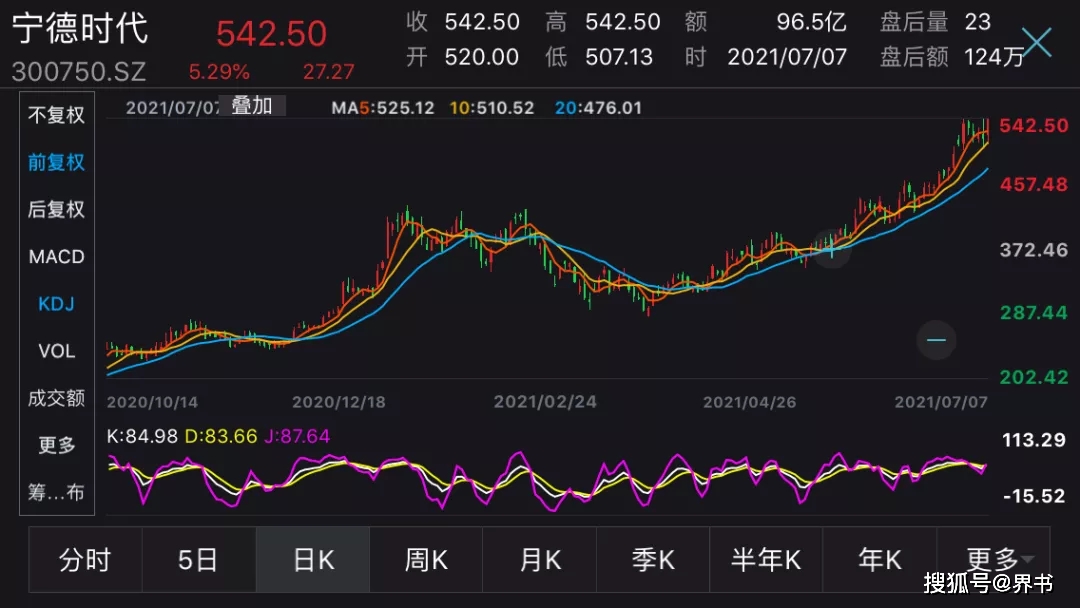
Task: Switch the indicator to MACD
Action: coord(56,256)
